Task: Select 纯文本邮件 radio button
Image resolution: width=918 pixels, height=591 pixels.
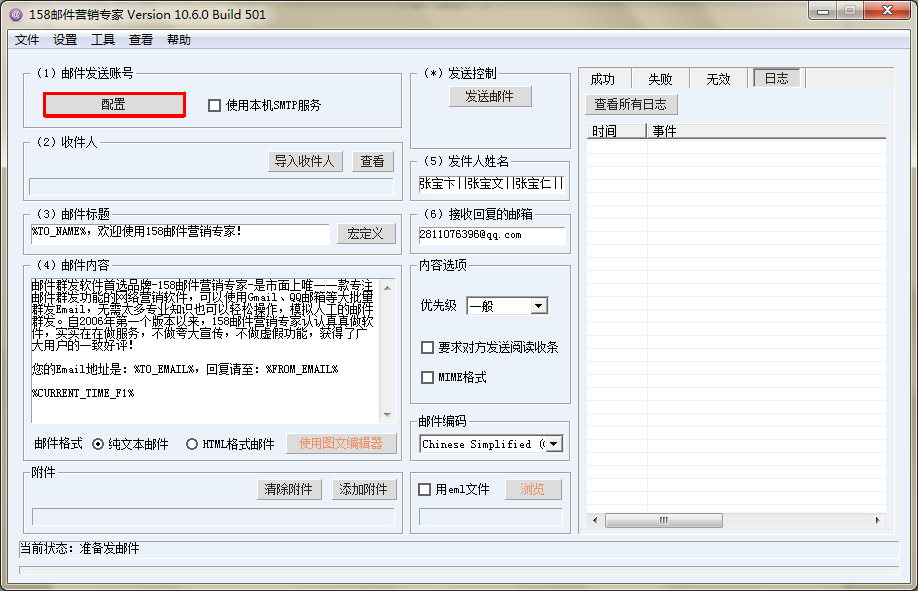Action: (98, 444)
